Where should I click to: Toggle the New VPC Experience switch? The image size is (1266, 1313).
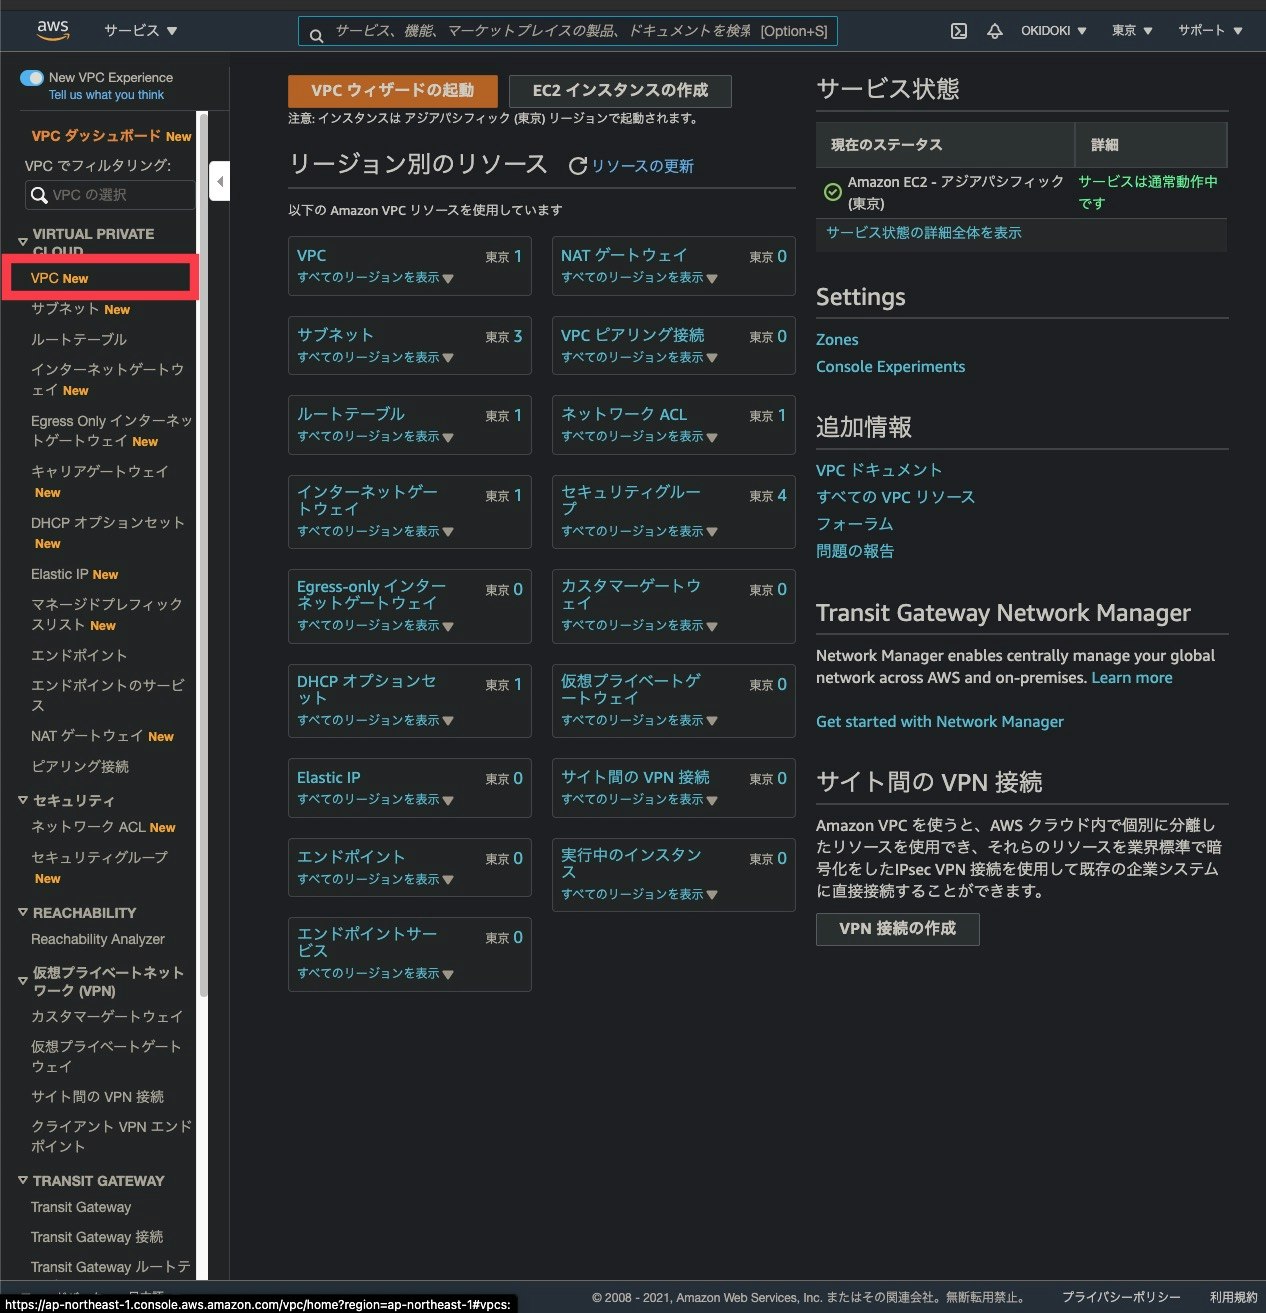[32, 77]
